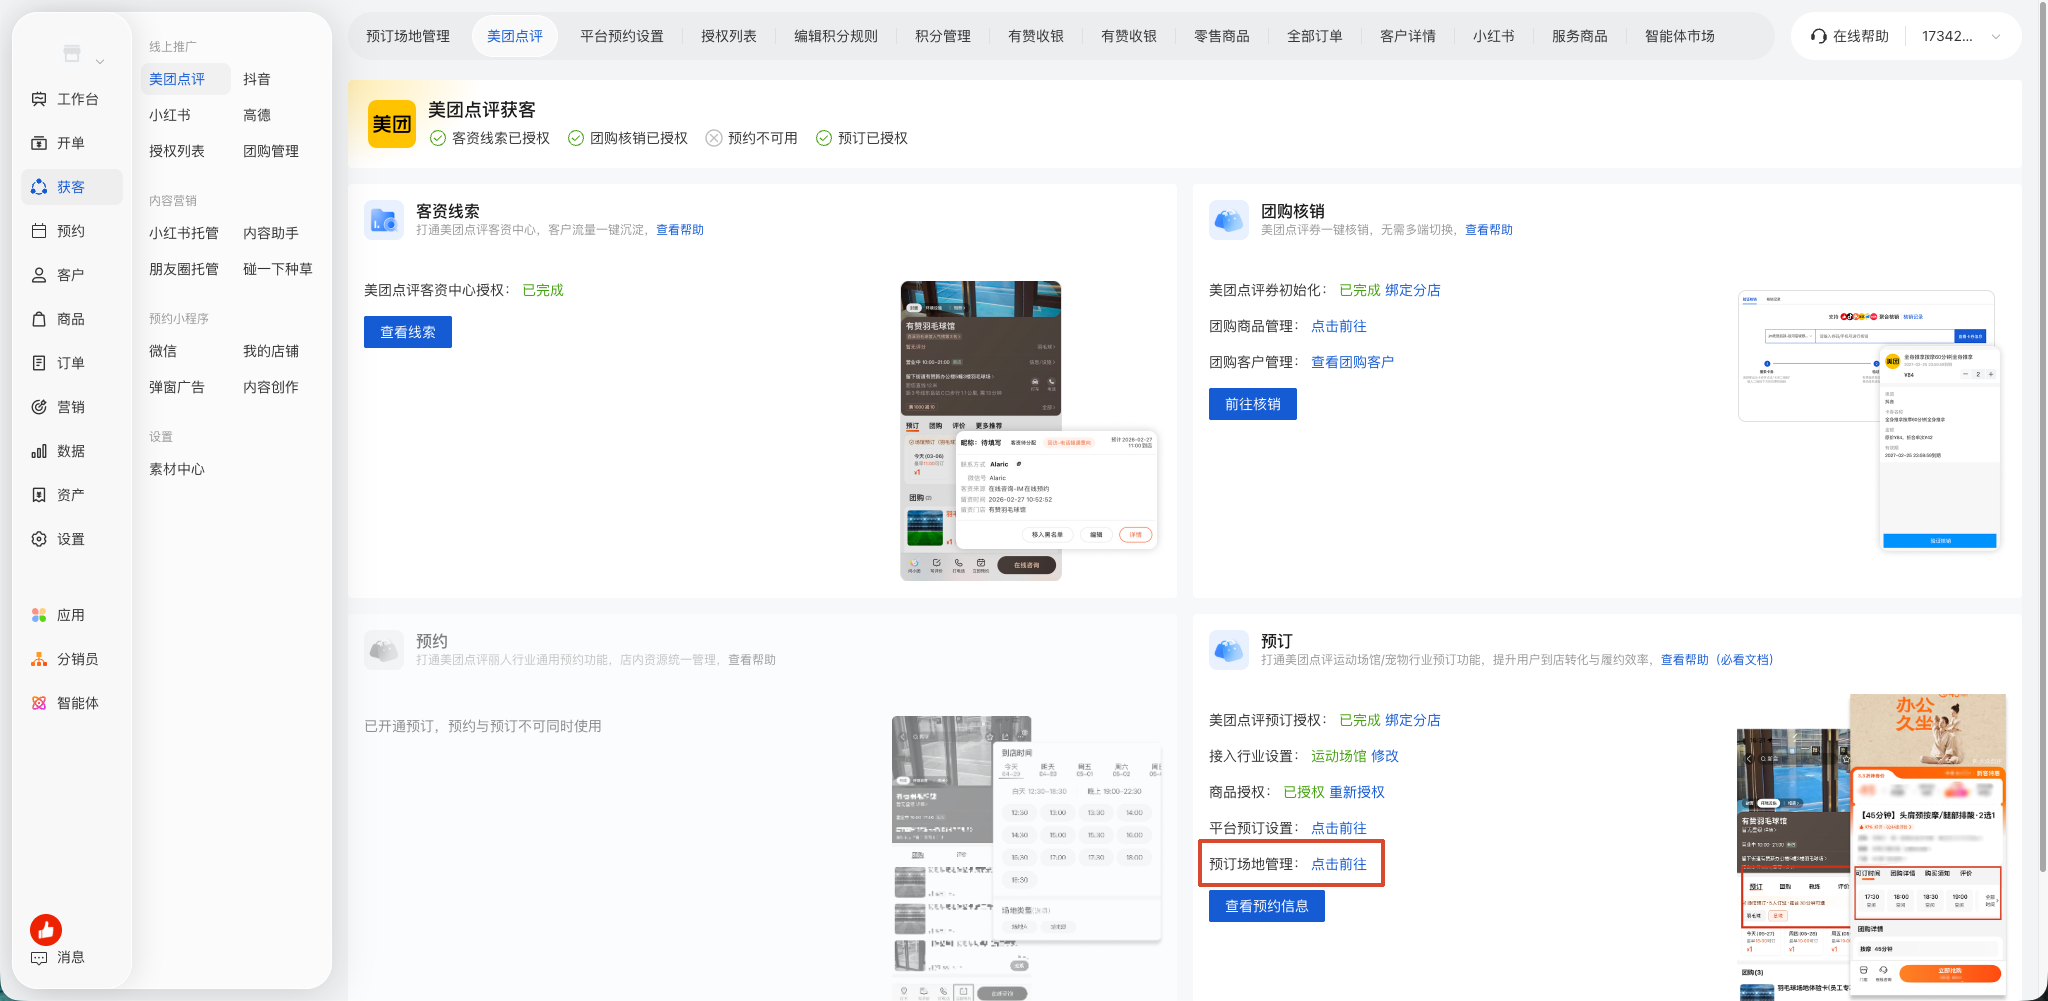Open the 编辑积分规则 tab
This screenshot has width=2048, height=1001.
coord(836,36)
